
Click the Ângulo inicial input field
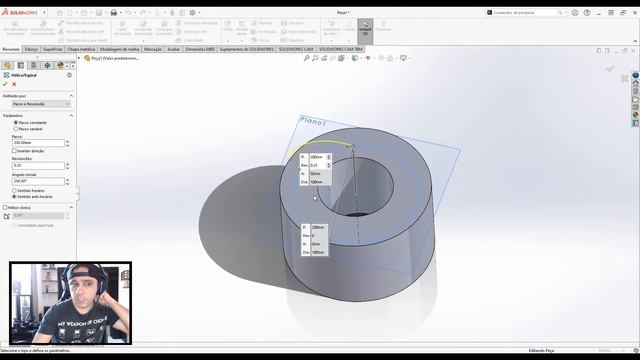pyautogui.click(x=38, y=181)
